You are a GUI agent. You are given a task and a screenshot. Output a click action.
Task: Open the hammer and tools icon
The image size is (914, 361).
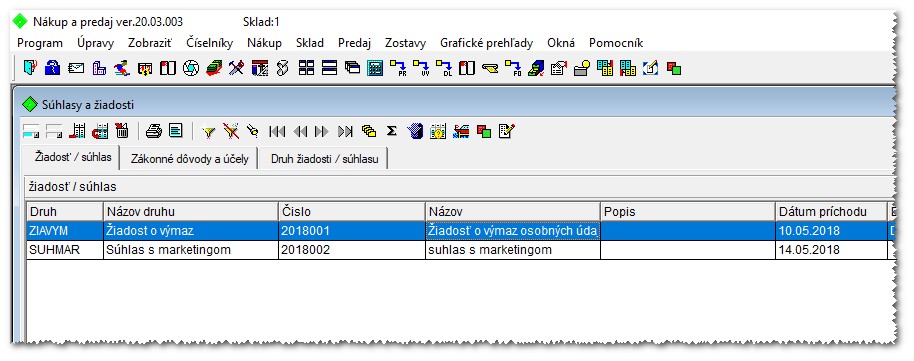click(236, 68)
